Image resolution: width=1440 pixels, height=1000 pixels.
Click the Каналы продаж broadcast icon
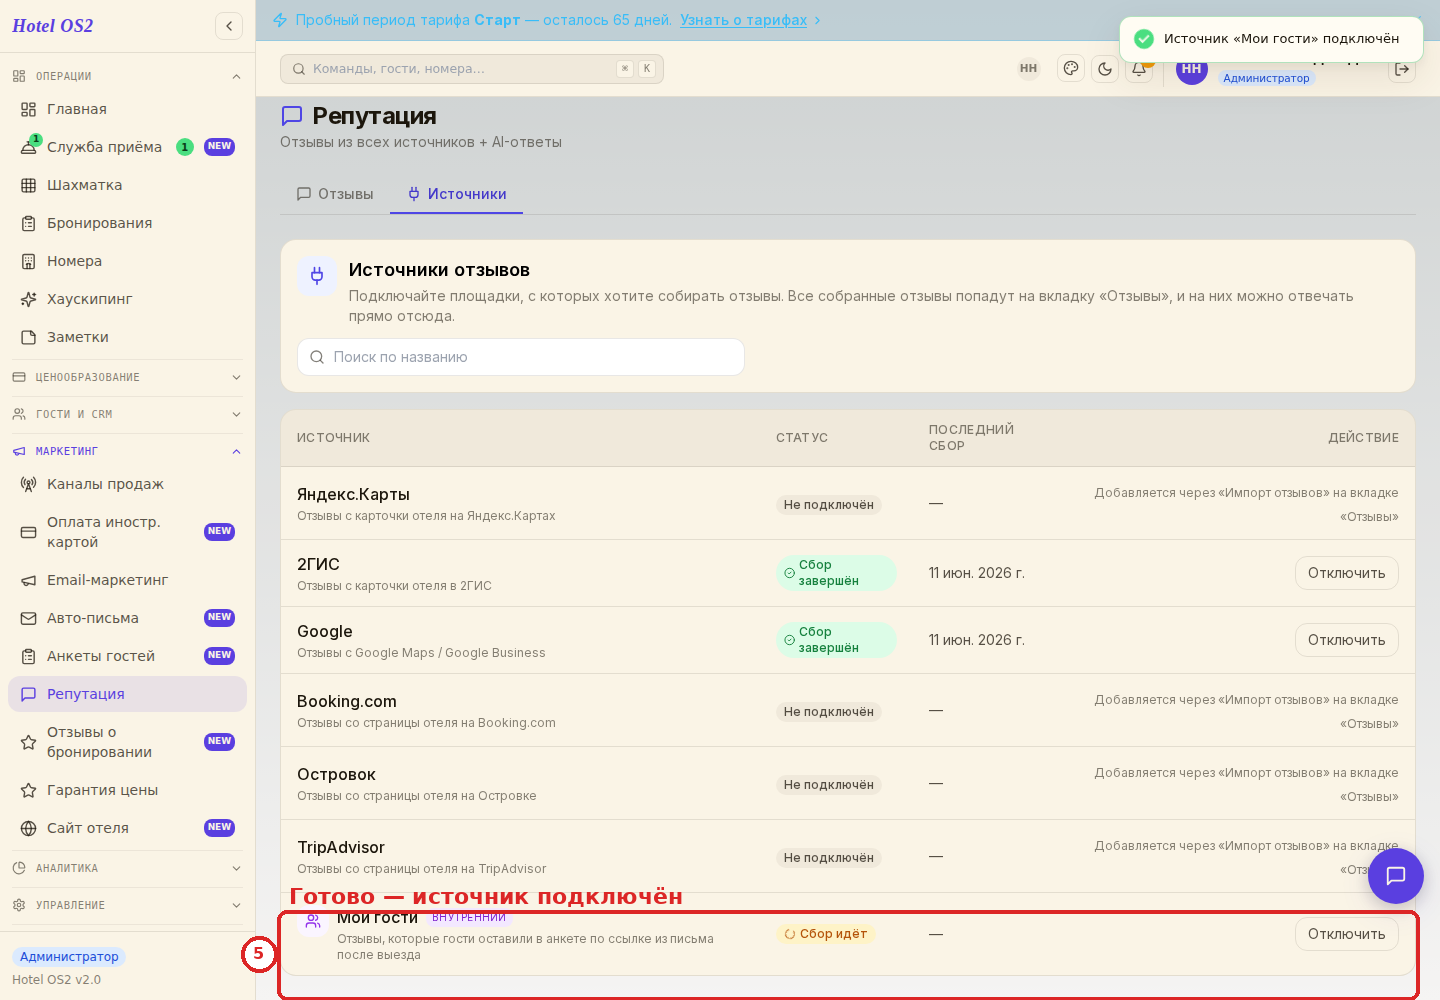(29, 484)
